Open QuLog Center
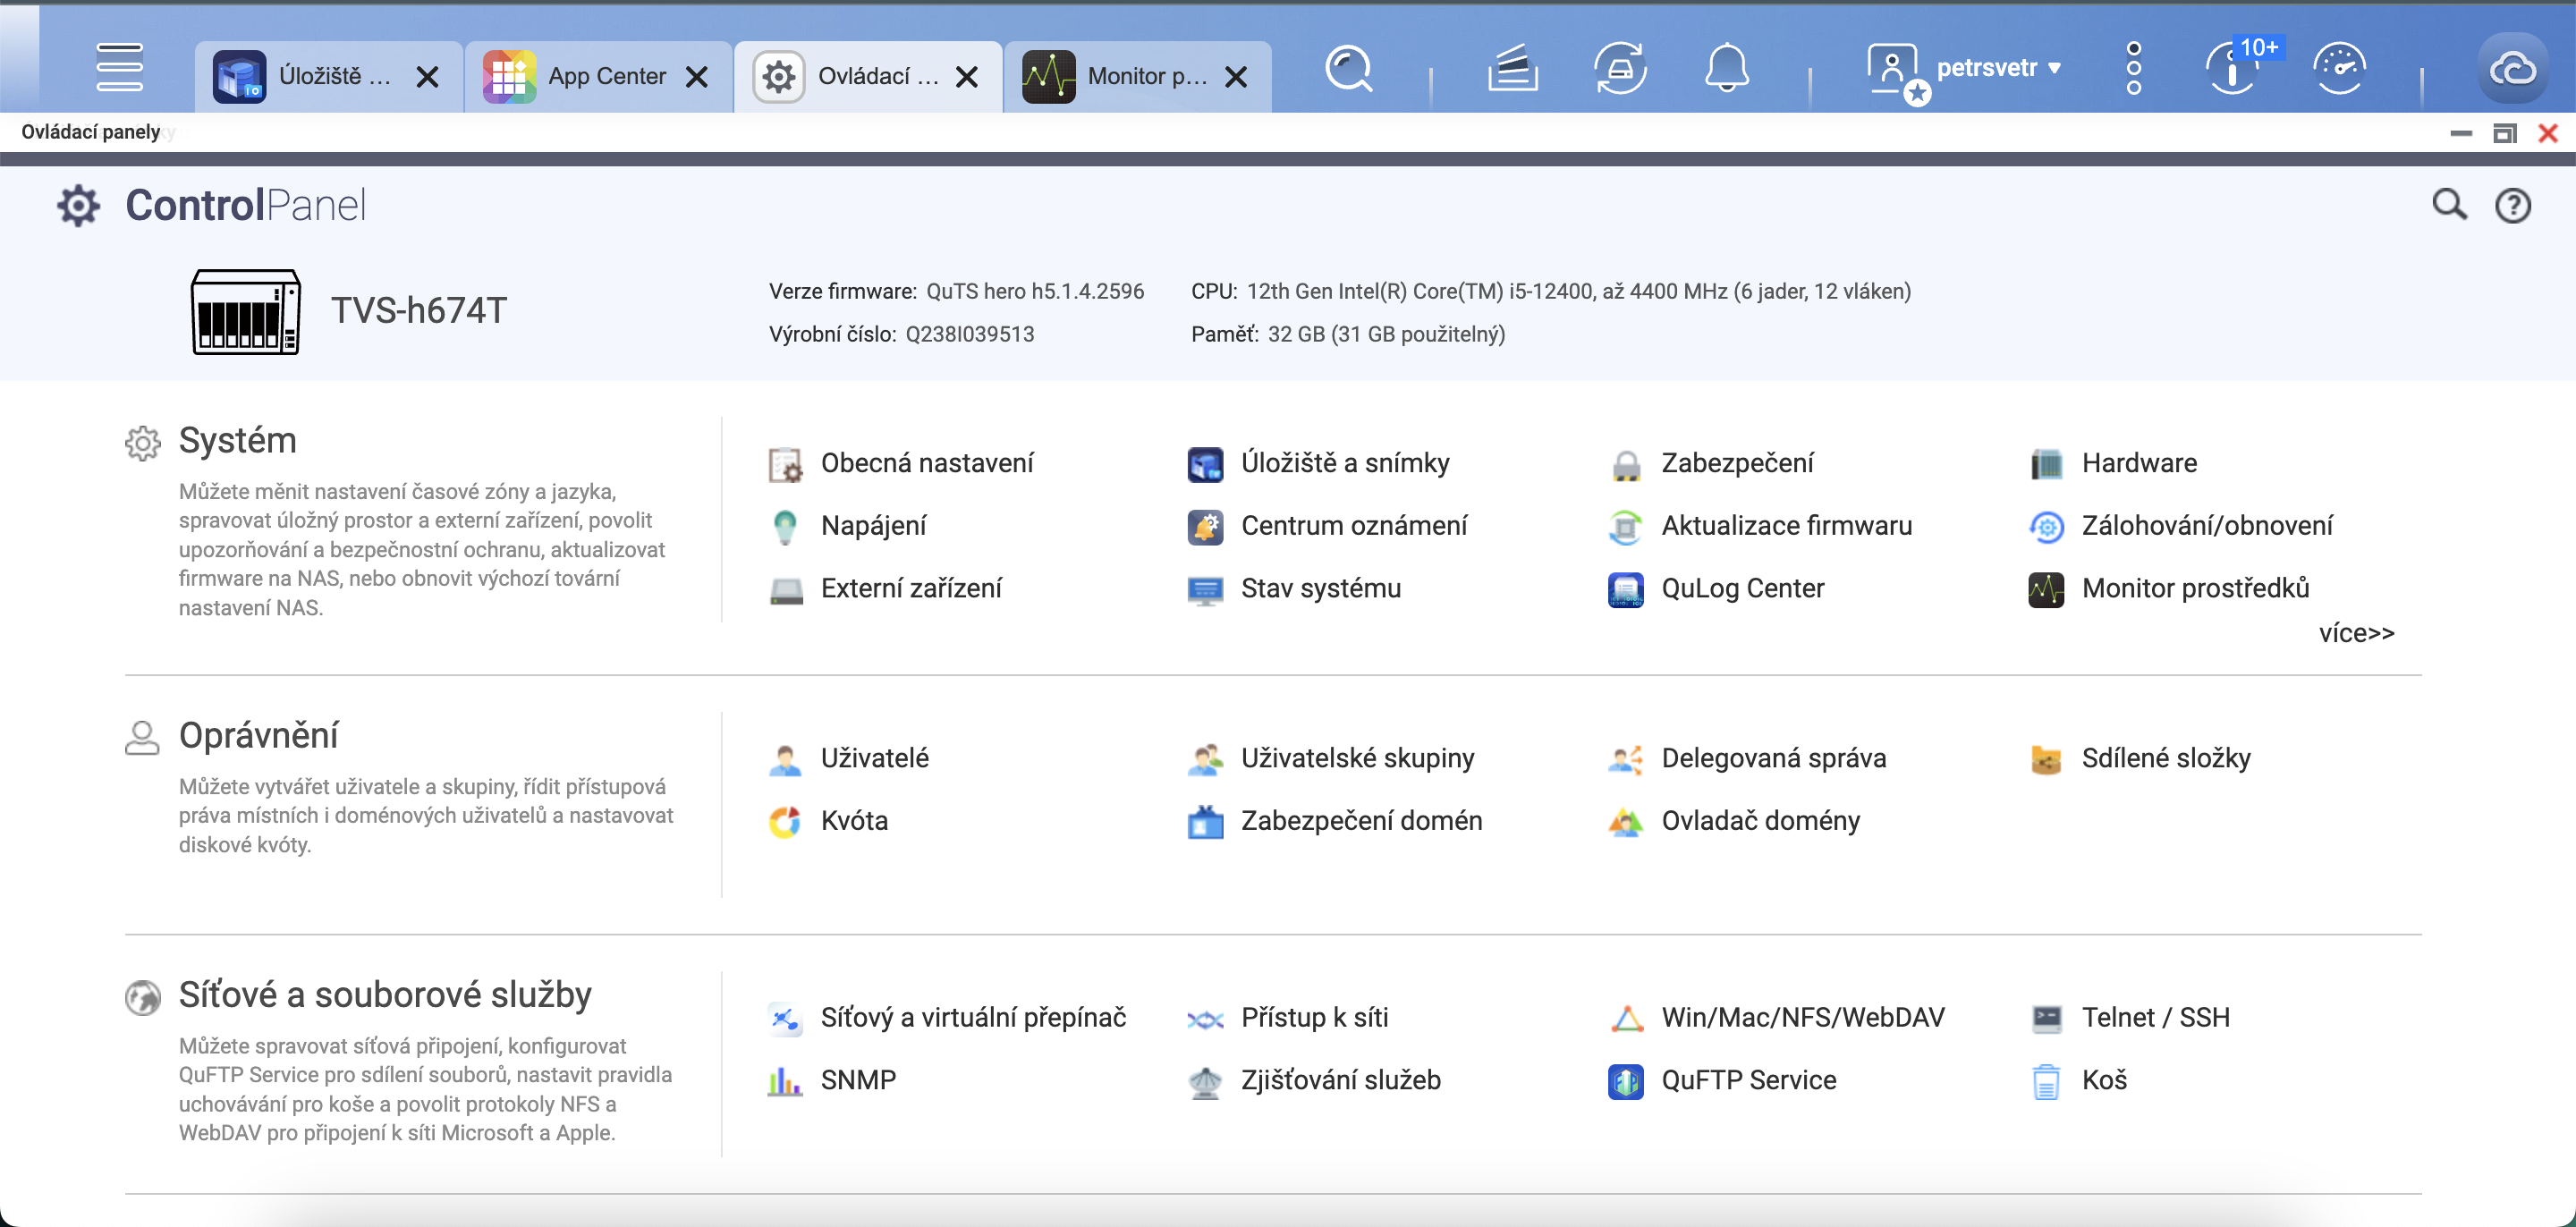 tap(1742, 588)
